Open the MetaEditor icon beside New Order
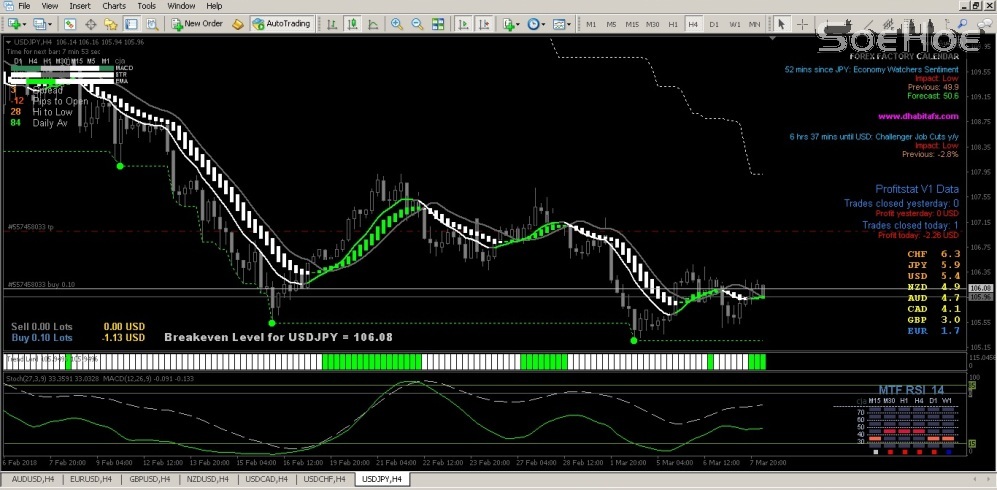This screenshot has height=490, width=997. coord(237,23)
